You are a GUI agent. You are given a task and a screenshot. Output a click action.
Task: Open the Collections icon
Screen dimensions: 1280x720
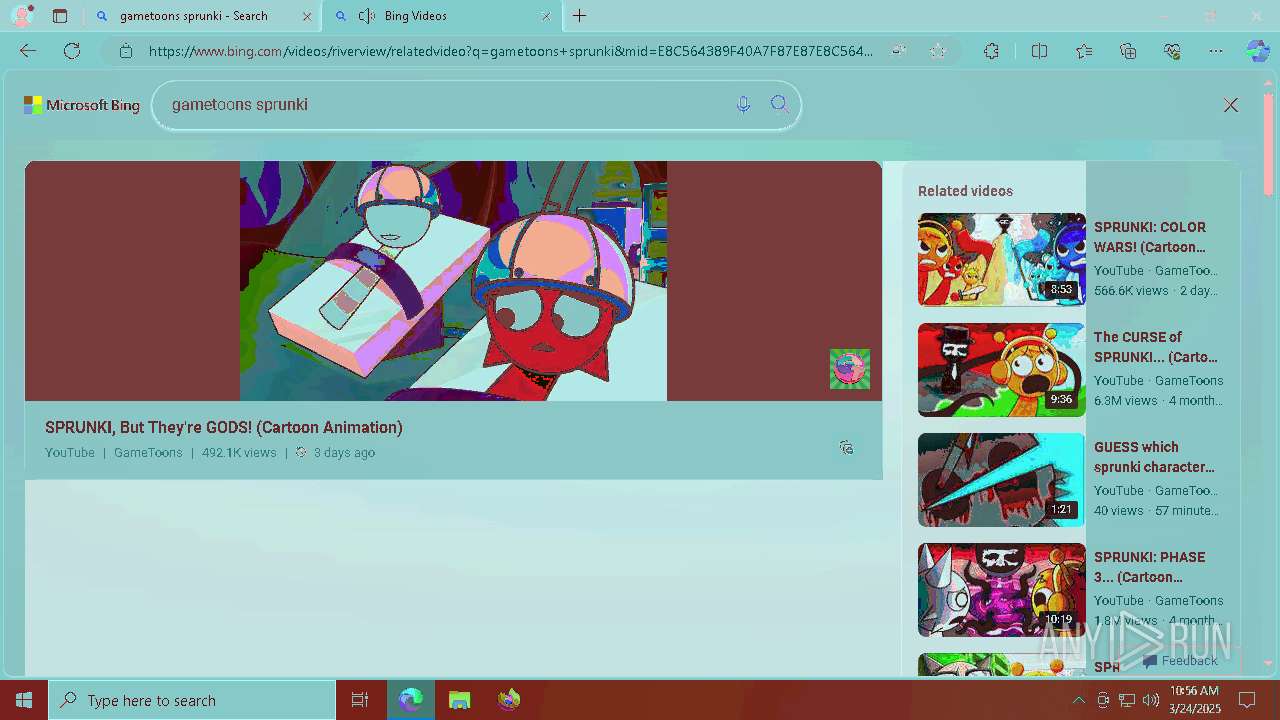tap(1128, 51)
